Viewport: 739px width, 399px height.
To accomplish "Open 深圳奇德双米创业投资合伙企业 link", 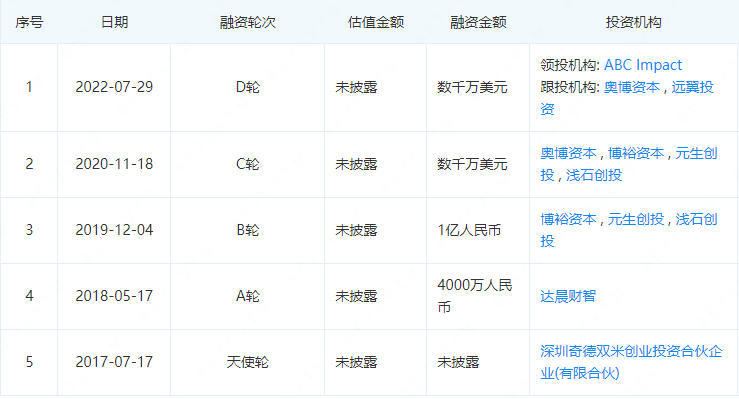I will [x=631, y=362].
